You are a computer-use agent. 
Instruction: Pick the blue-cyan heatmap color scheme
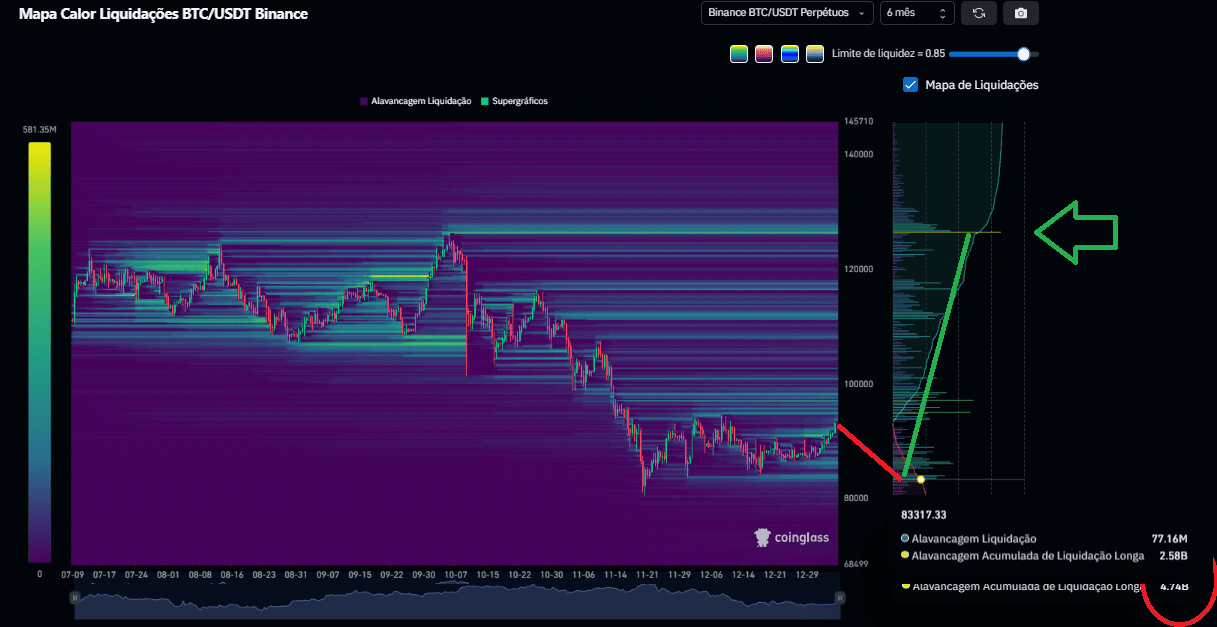click(x=790, y=54)
